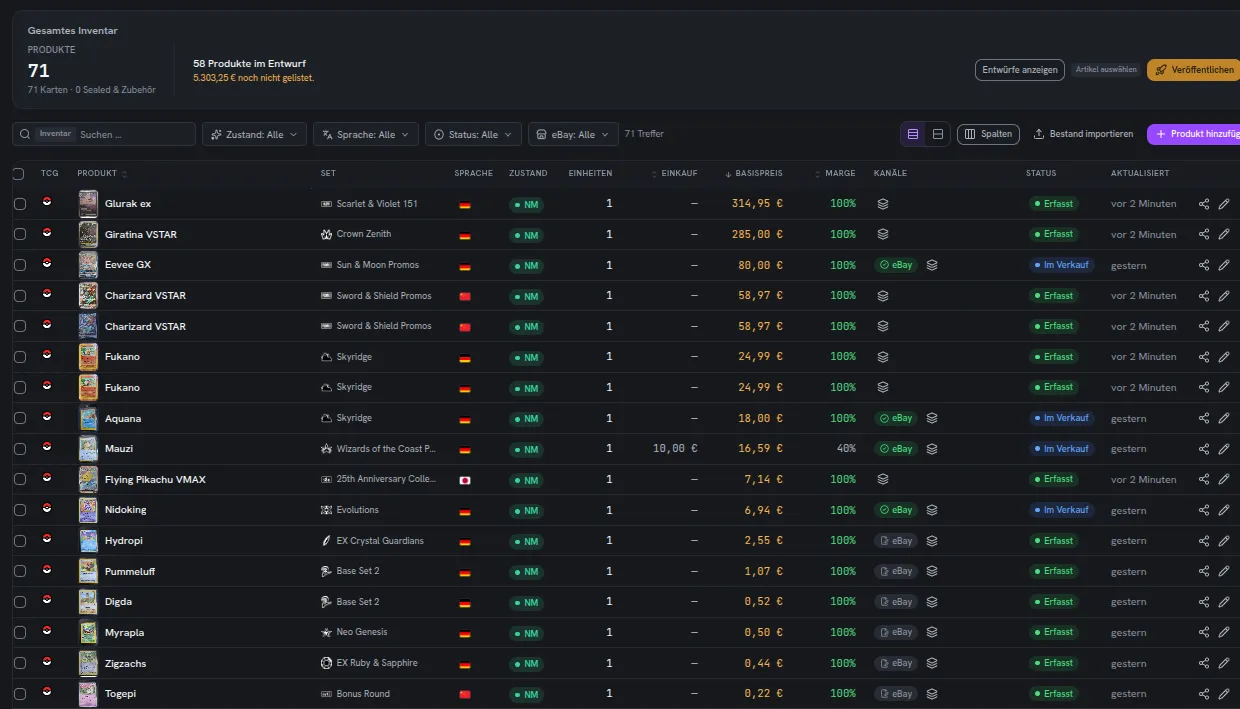Click the eBay channel badge for Aquana
Image resolution: width=1240 pixels, height=709 pixels.
pos(896,418)
